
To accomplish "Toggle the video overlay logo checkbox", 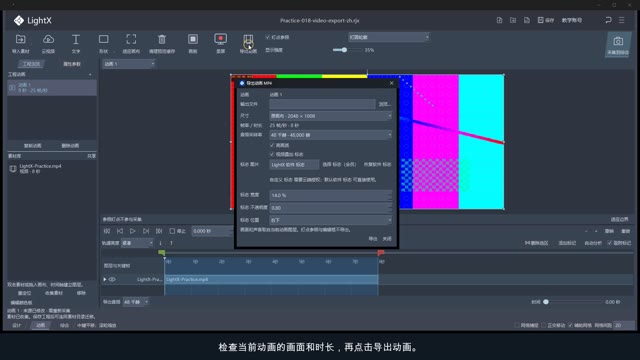I will click(272, 154).
